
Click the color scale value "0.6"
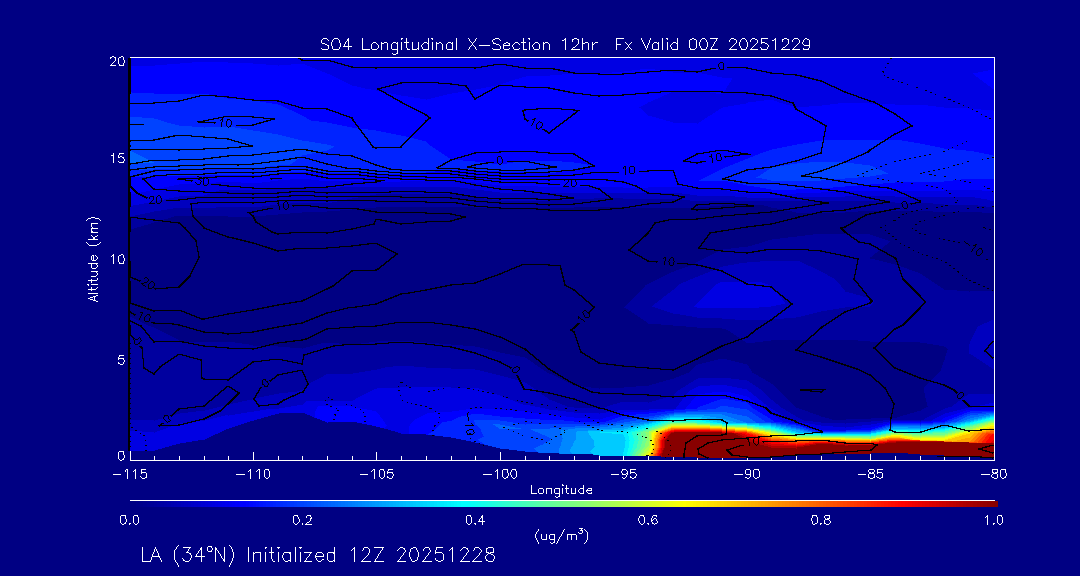tap(648, 520)
